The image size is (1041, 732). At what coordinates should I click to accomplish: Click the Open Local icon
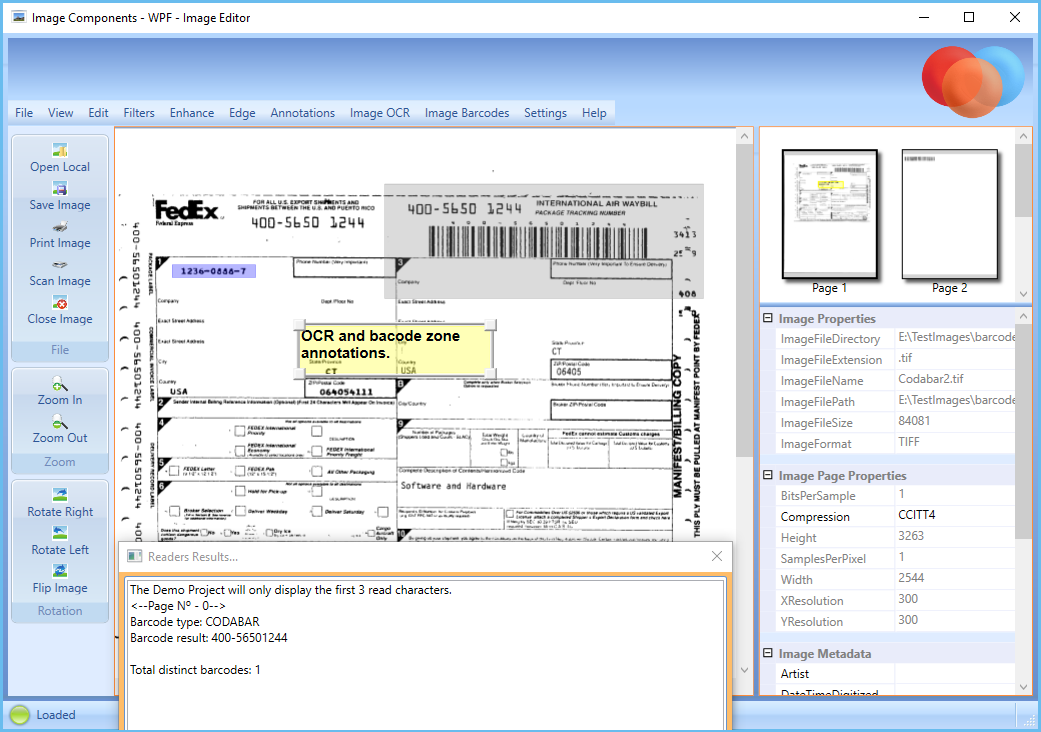pos(60,151)
